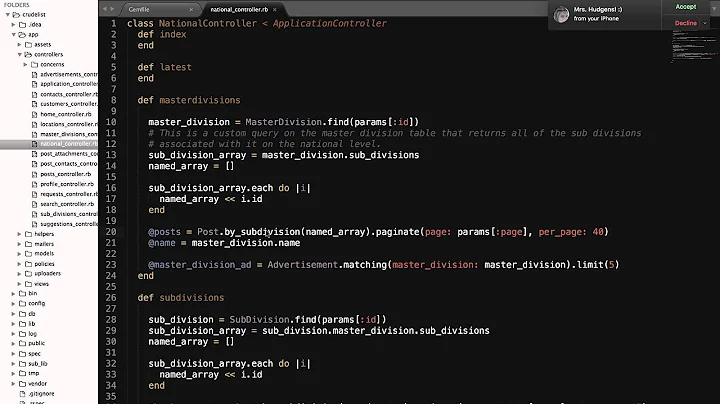Click the spec folder icon

tap(22, 354)
